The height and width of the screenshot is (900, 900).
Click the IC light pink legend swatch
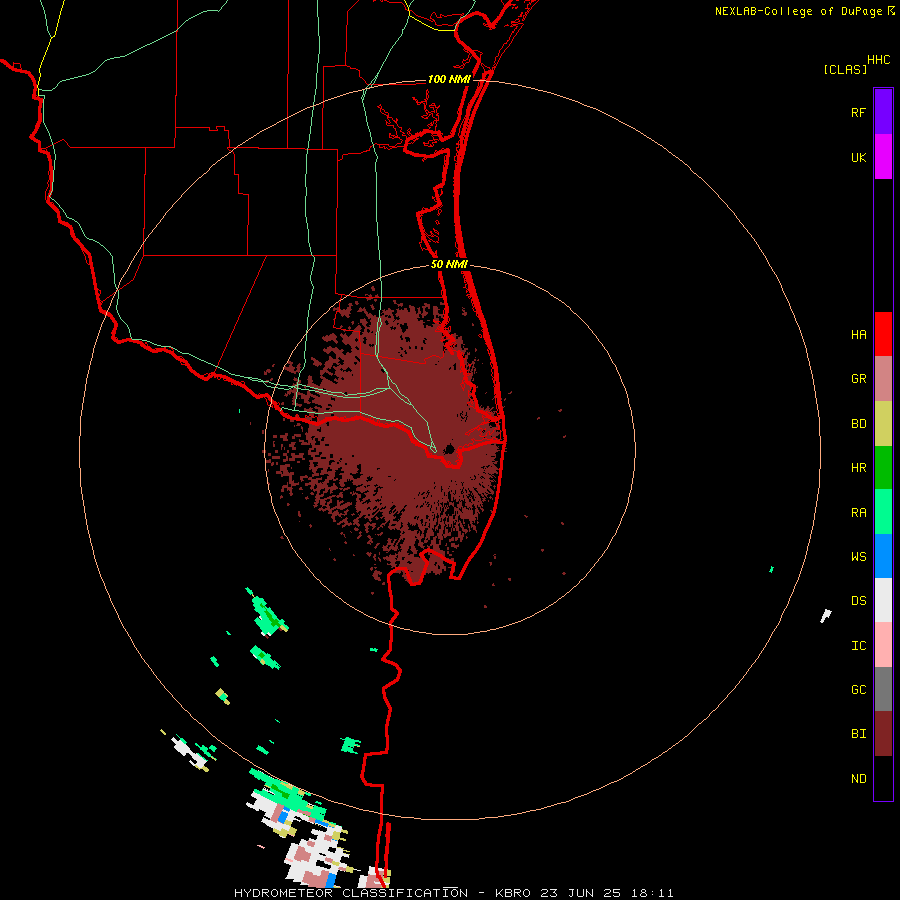point(883,645)
